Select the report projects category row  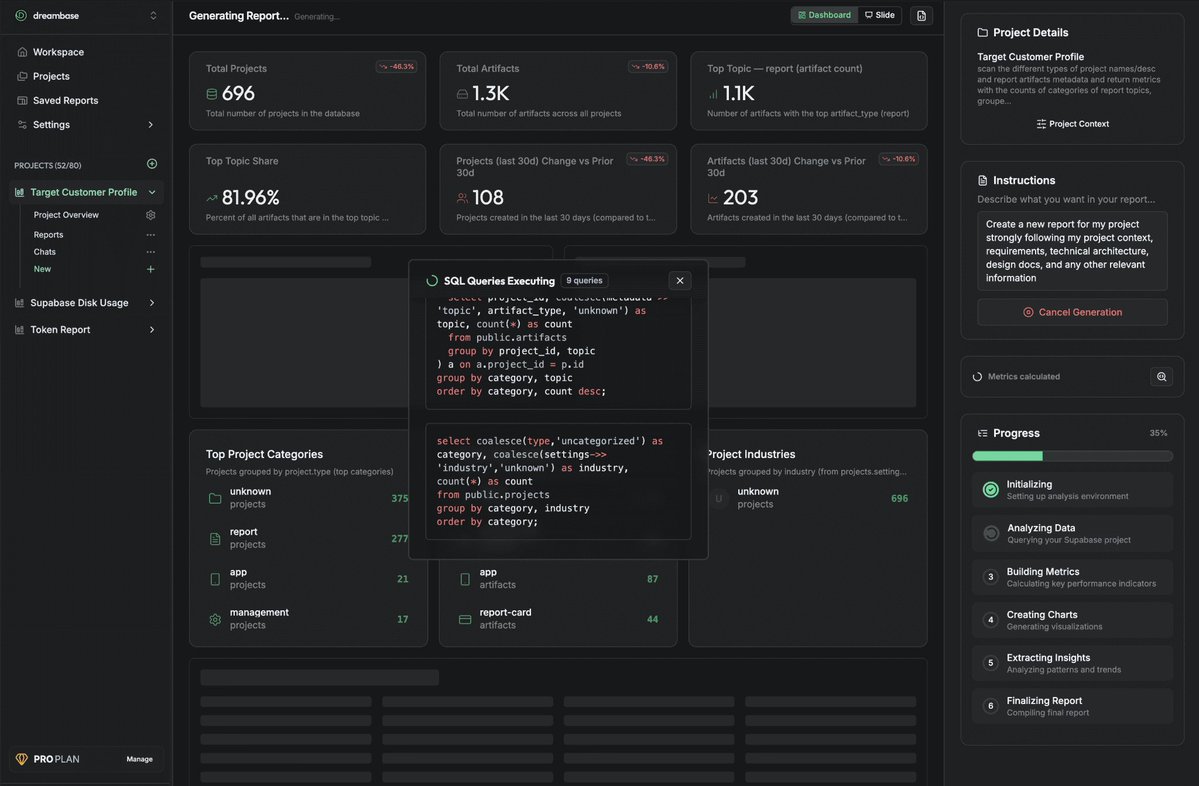click(307, 538)
